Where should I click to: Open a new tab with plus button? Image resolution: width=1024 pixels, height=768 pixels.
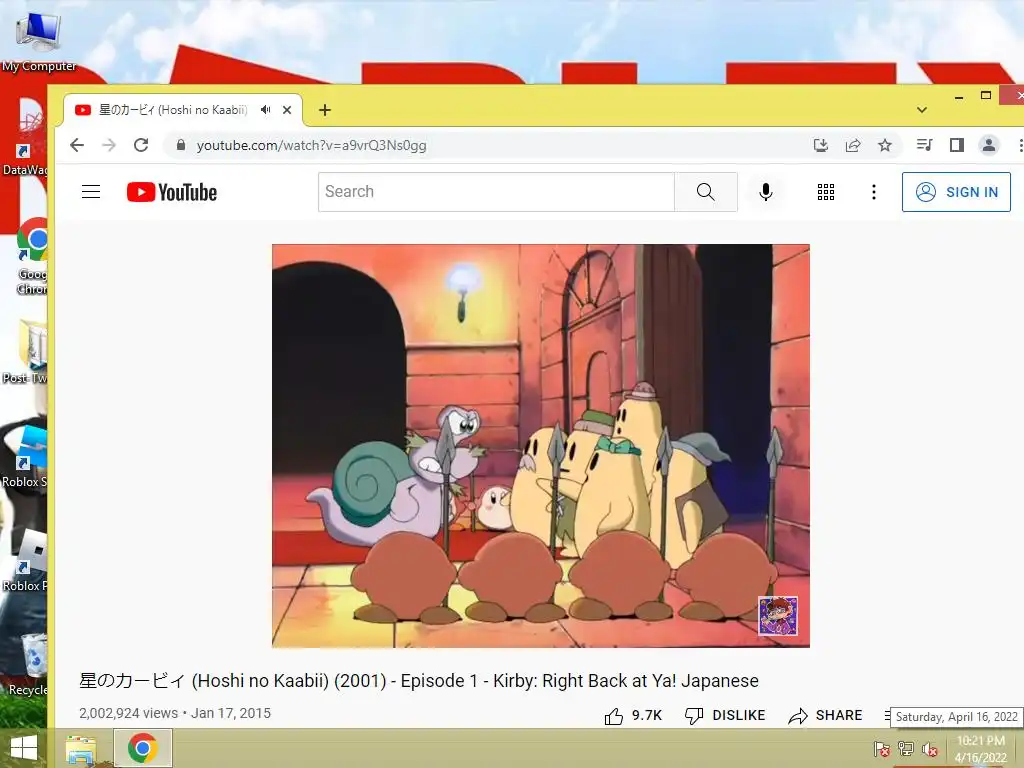point(325,110)
